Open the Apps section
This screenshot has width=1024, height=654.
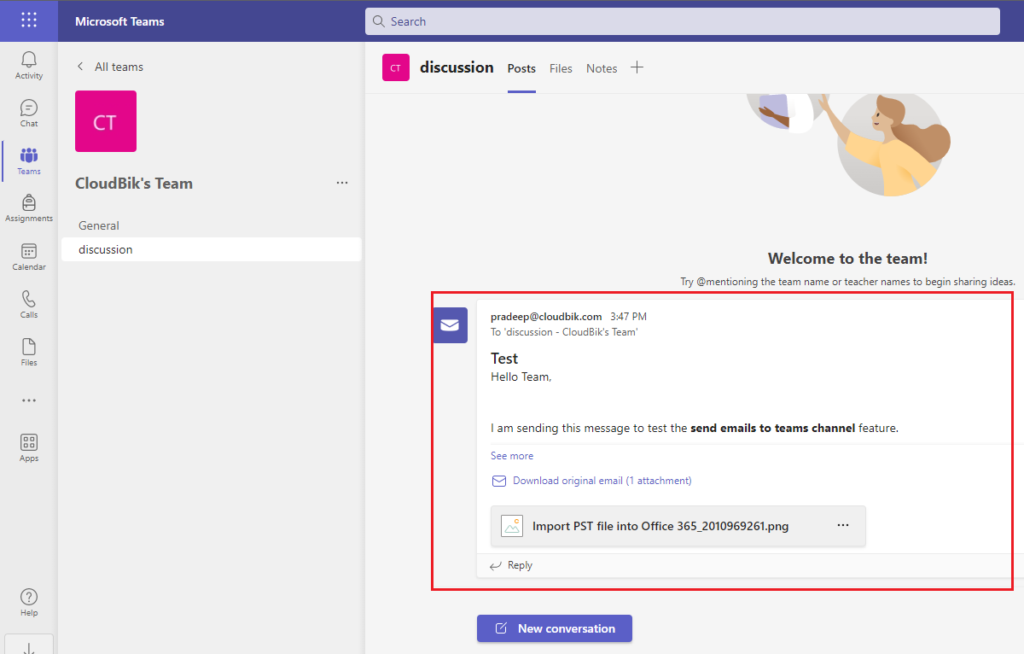click(x=28, y=447)
